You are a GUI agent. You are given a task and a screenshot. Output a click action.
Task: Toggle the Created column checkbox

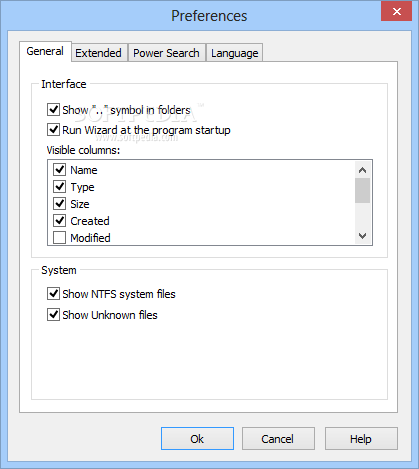[59, 221]
